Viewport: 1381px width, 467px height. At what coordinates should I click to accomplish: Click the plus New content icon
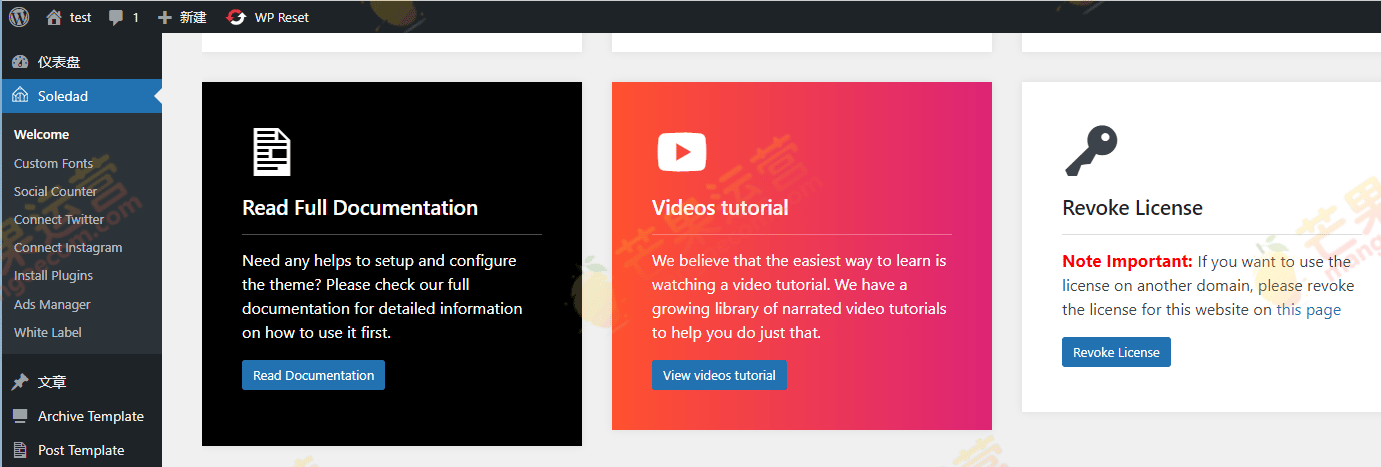pos(165,17)
